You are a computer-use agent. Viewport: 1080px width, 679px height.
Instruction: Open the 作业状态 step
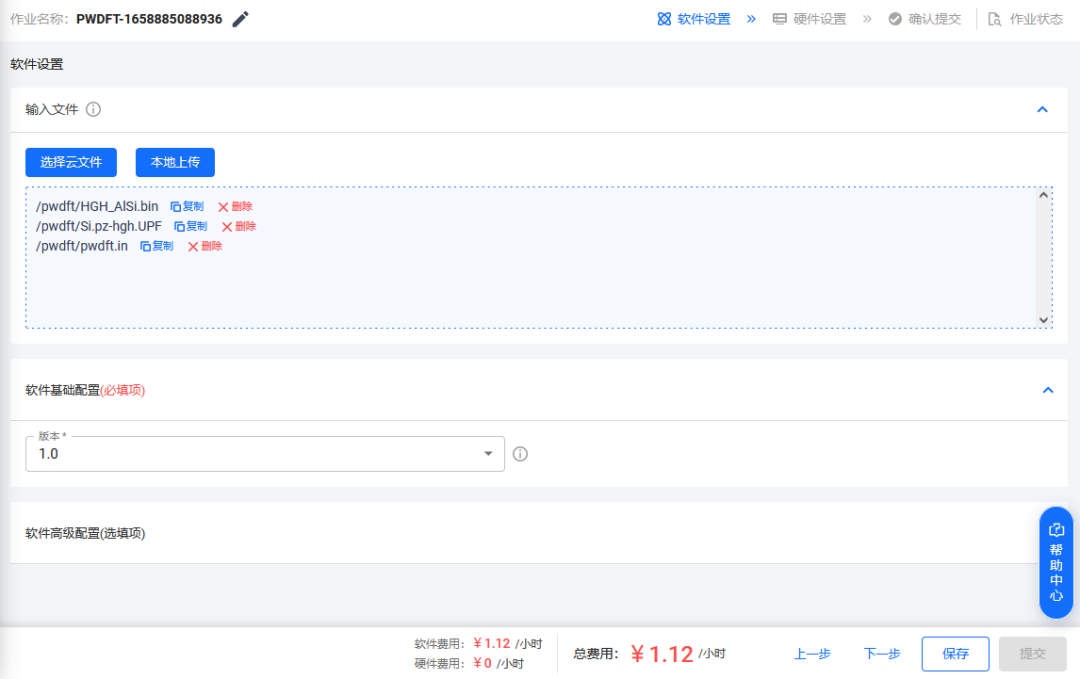(1027, 18)
